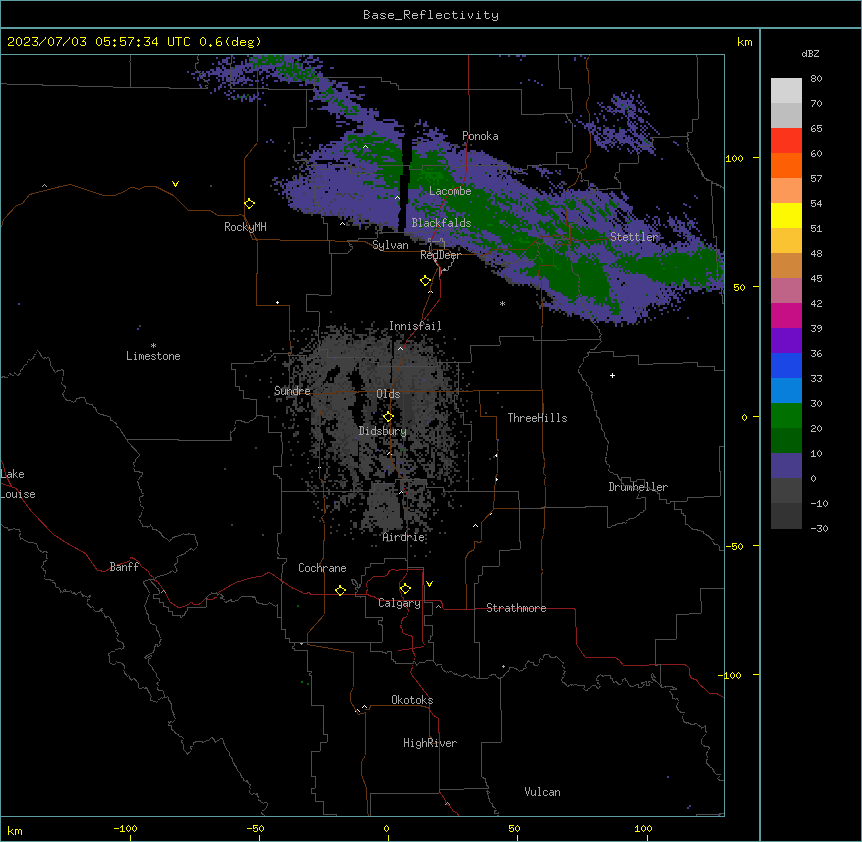862x842 pixels.
Task: Click the Didsbury city label
Action: (383, 431)
